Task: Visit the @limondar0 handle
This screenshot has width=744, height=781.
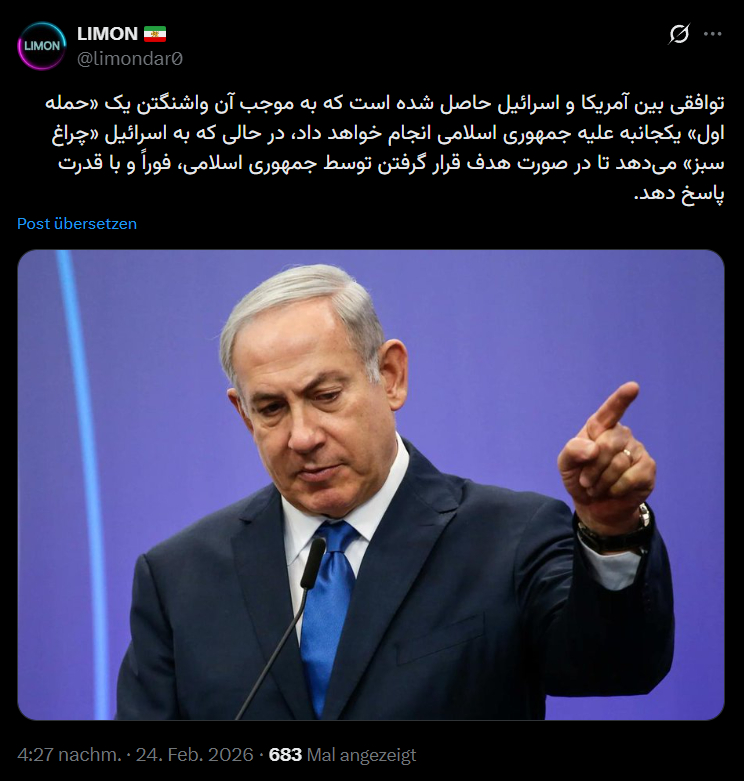Action: (x=130, y=59)
